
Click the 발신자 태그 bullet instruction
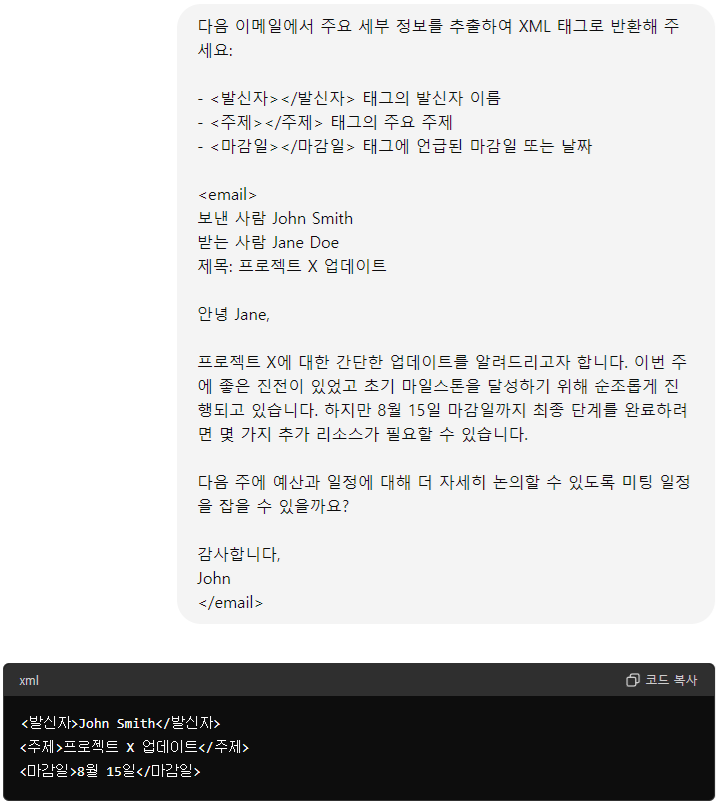click(x=349, y=98)
